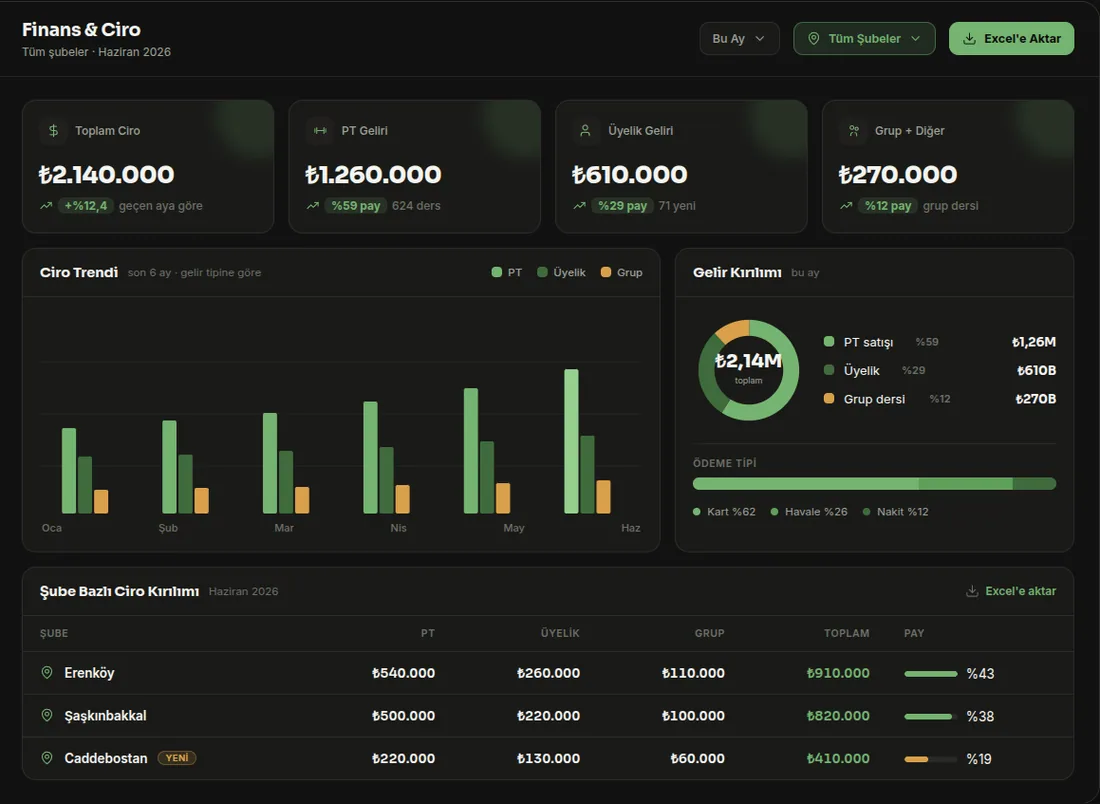Sort table by ŞUBE column header

54,634
